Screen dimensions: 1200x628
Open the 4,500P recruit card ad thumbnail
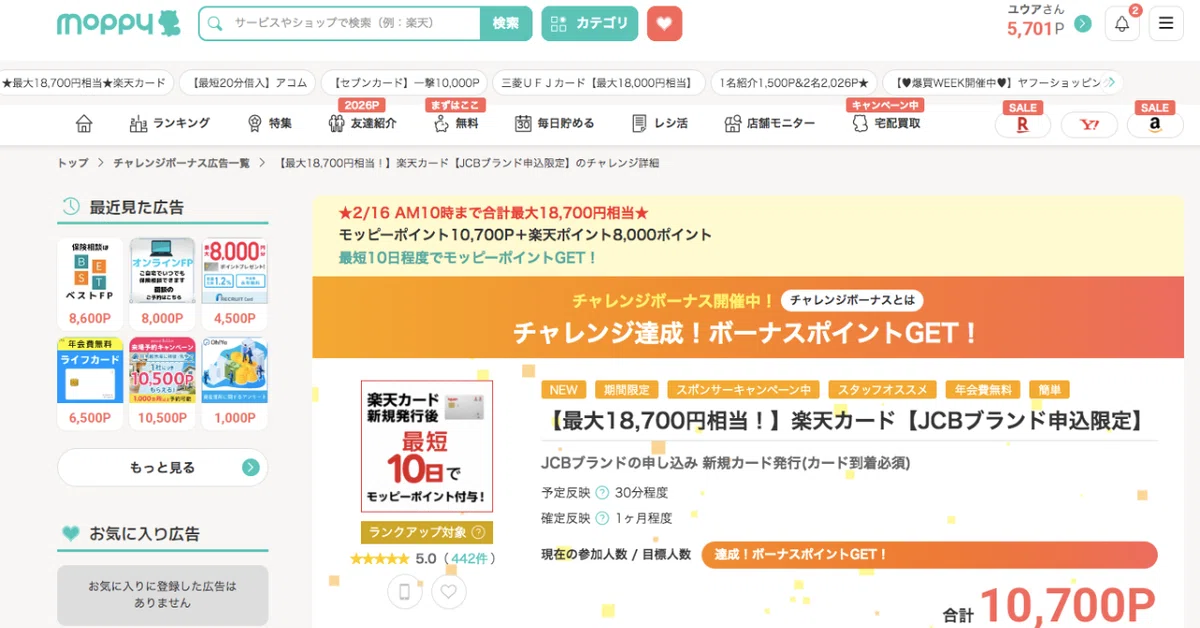pyautogui.click(x=234, y=284)
